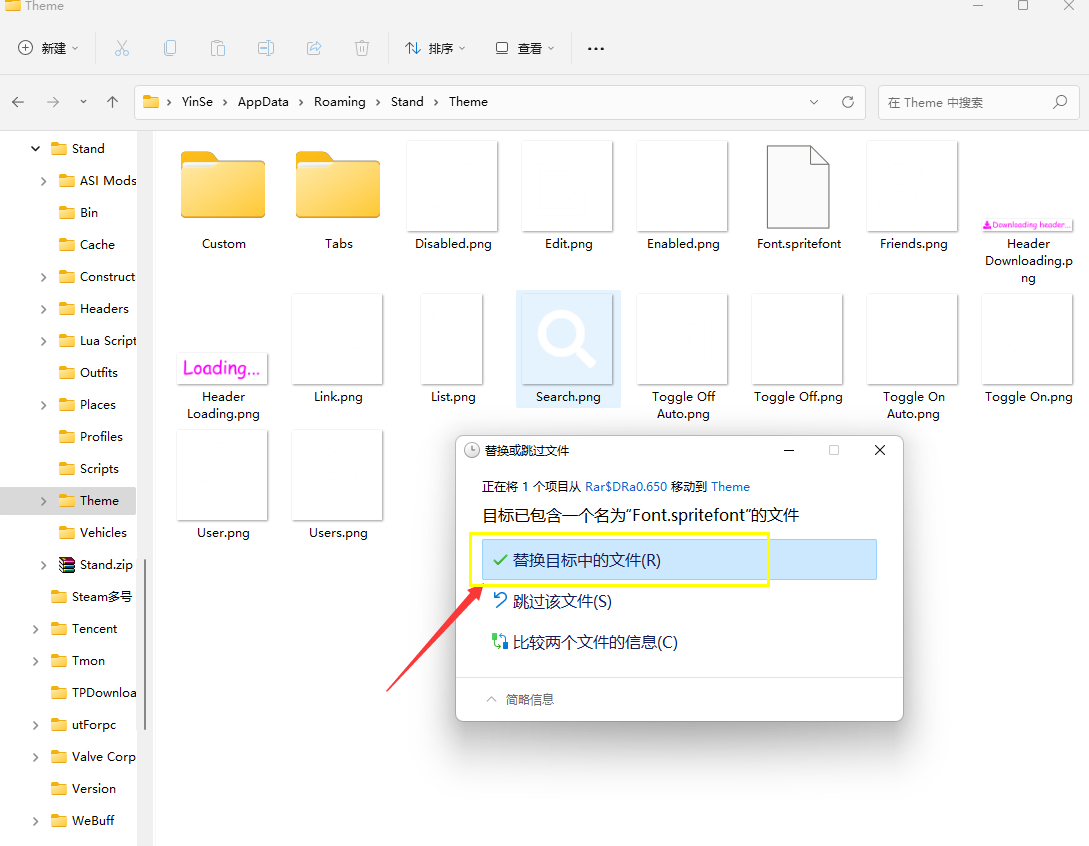Click the 在 Theme 中搜索 search box

(965, 102)
